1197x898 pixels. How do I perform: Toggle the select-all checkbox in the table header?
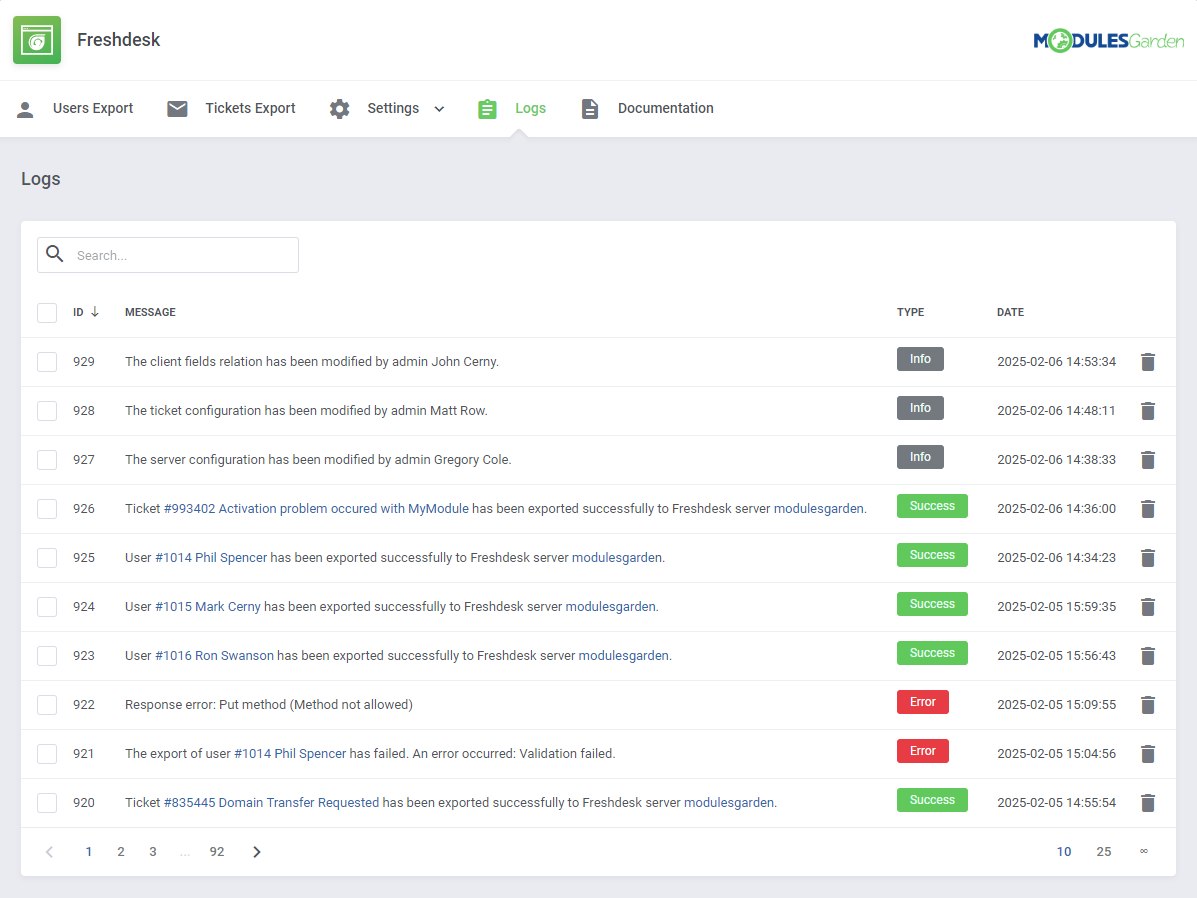click(x=47, y=312)
